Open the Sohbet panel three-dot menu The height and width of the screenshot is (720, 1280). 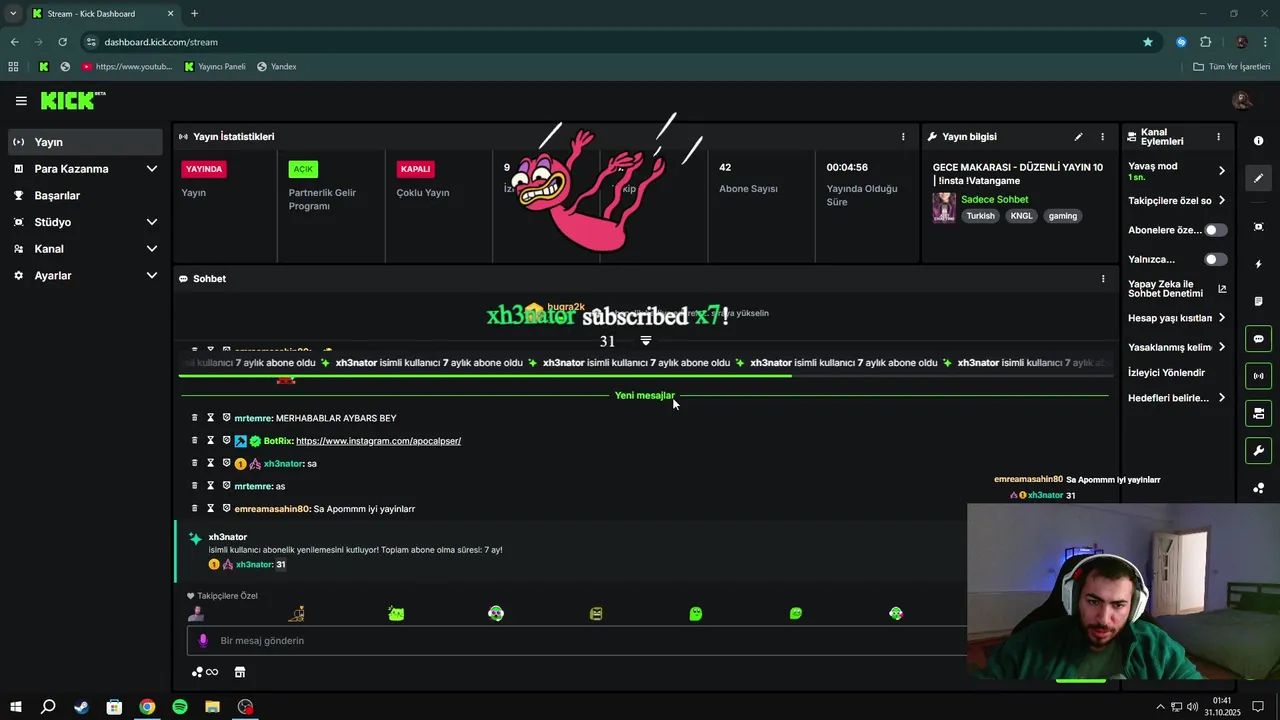coord(1103,279)
